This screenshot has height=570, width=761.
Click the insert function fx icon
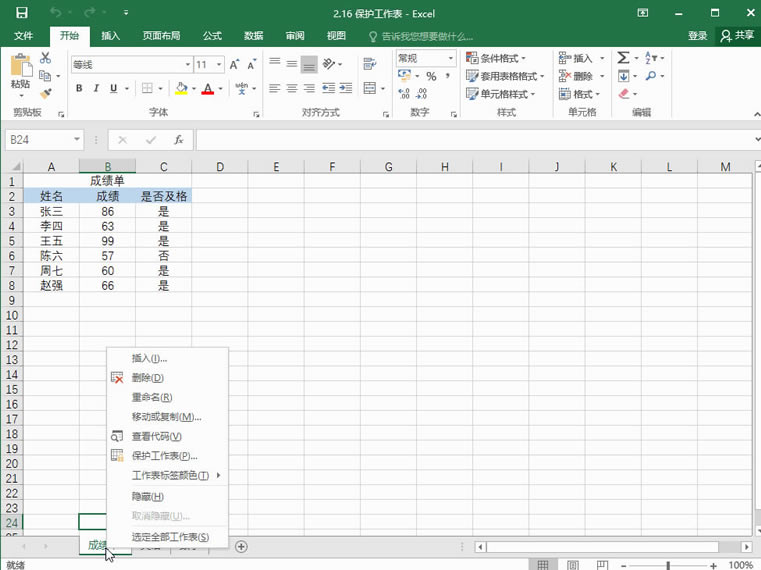point(179,140)
